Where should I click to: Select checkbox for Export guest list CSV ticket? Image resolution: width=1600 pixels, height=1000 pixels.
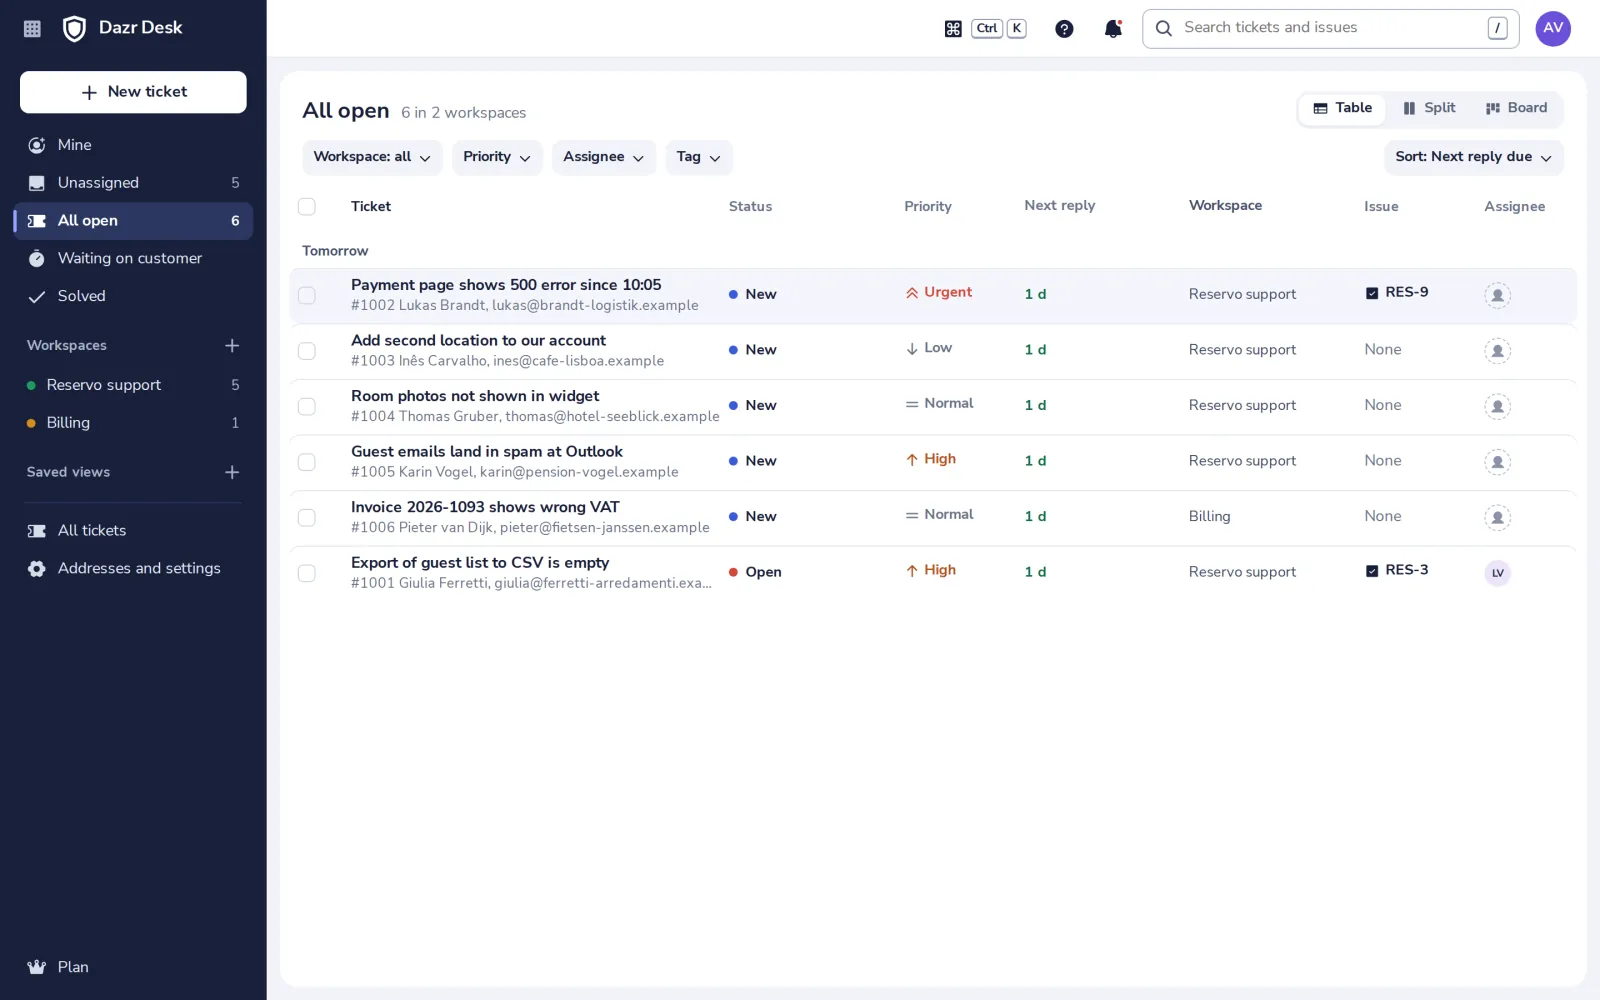307,573
